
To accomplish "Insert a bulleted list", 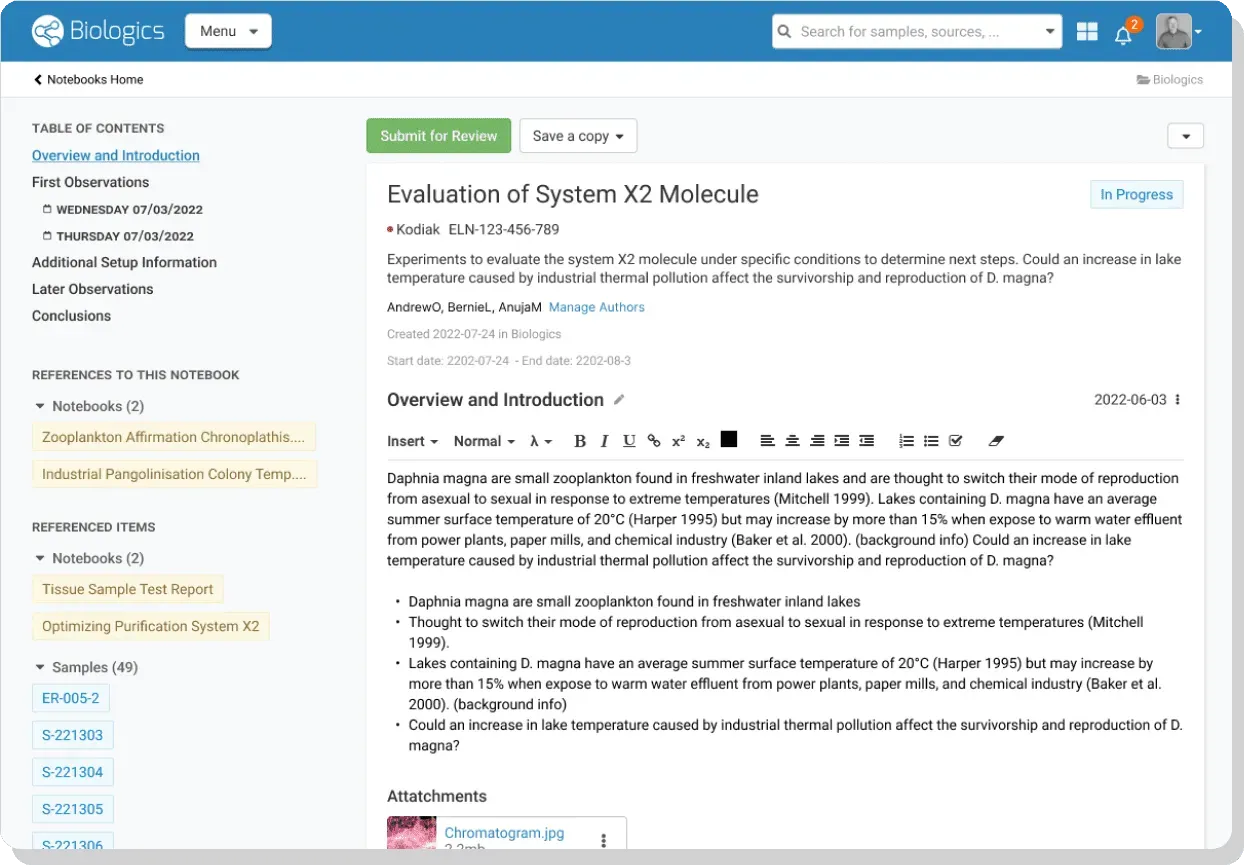I will (x=931, y=441).
